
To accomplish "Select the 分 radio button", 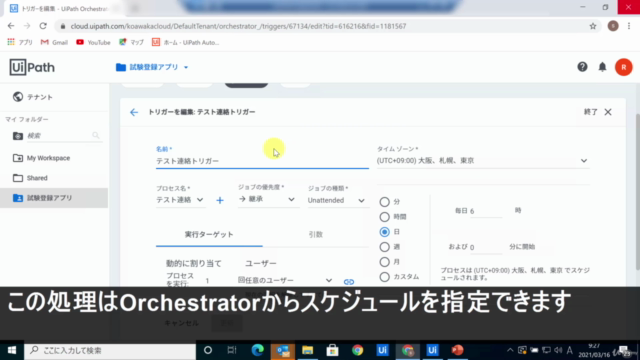I will pyautogui.click(x=384, y=202).
